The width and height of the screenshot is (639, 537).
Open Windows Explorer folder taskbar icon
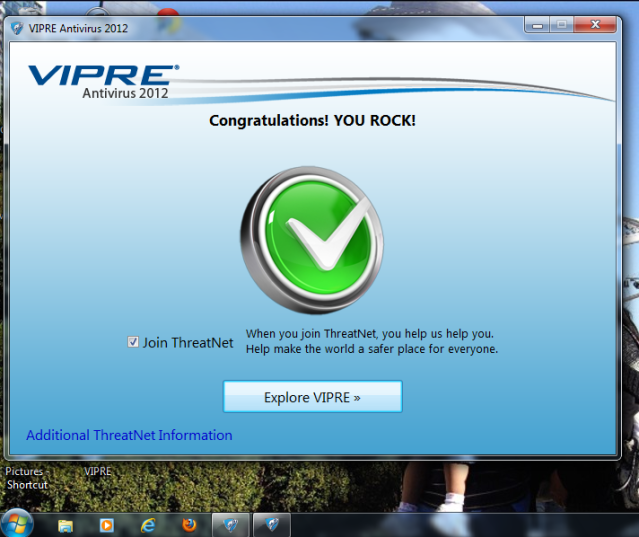(x=65, y=525)
